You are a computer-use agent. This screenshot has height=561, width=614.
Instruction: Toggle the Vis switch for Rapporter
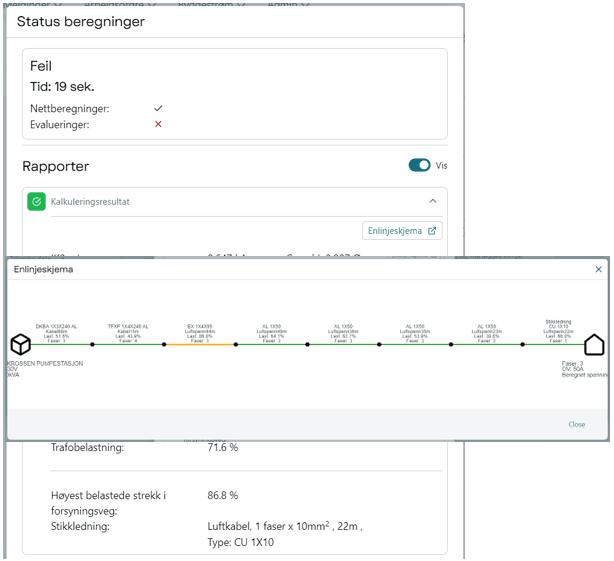pyautogui.click(x=419, y=165)
